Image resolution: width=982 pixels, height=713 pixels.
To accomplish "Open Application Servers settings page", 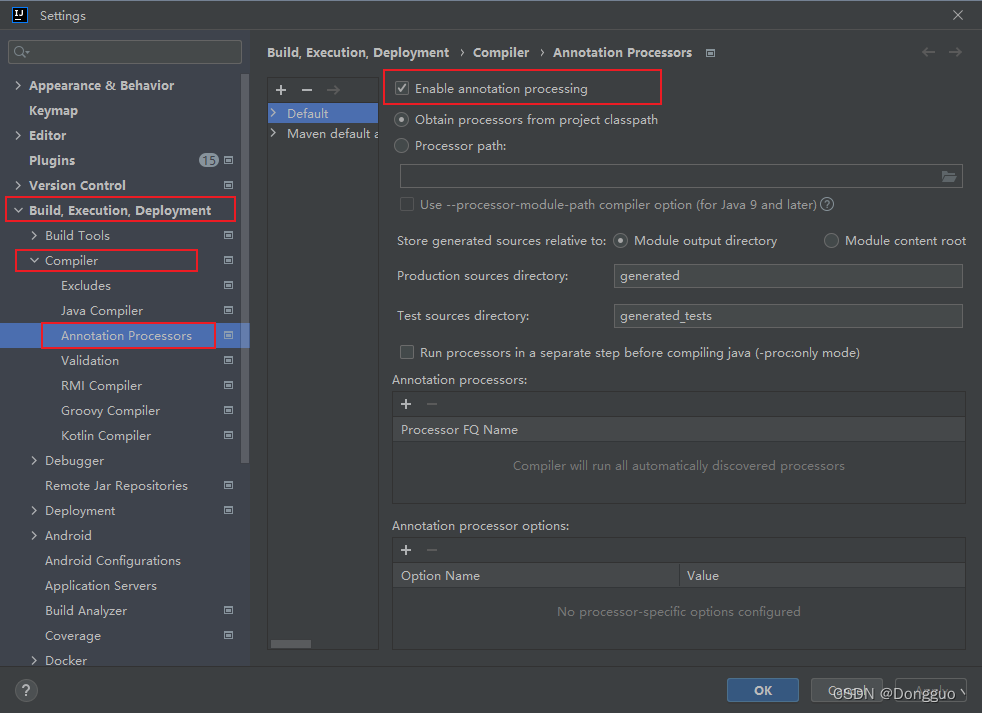I will (x=101, y=586).
